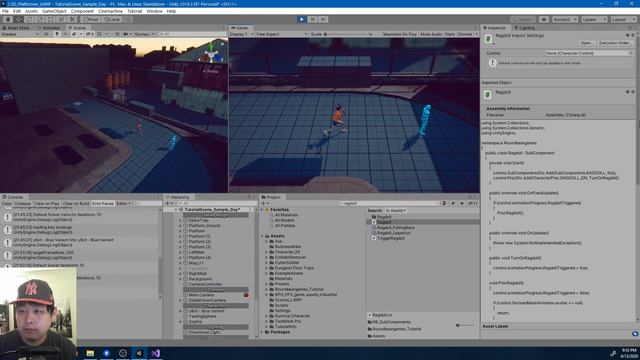Open the In Assets search scope dropdown
This screenshot has width=640, height=360.
click(396, 211)
